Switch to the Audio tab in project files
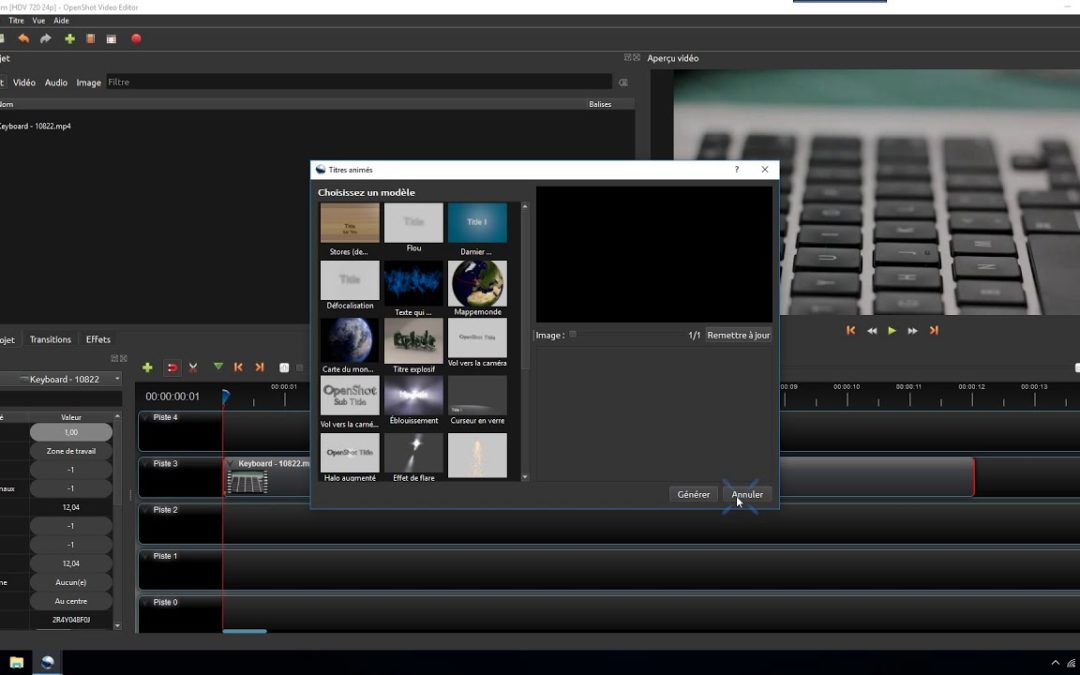Viewport: 1080px width, 675px height. tap(56, 82)
